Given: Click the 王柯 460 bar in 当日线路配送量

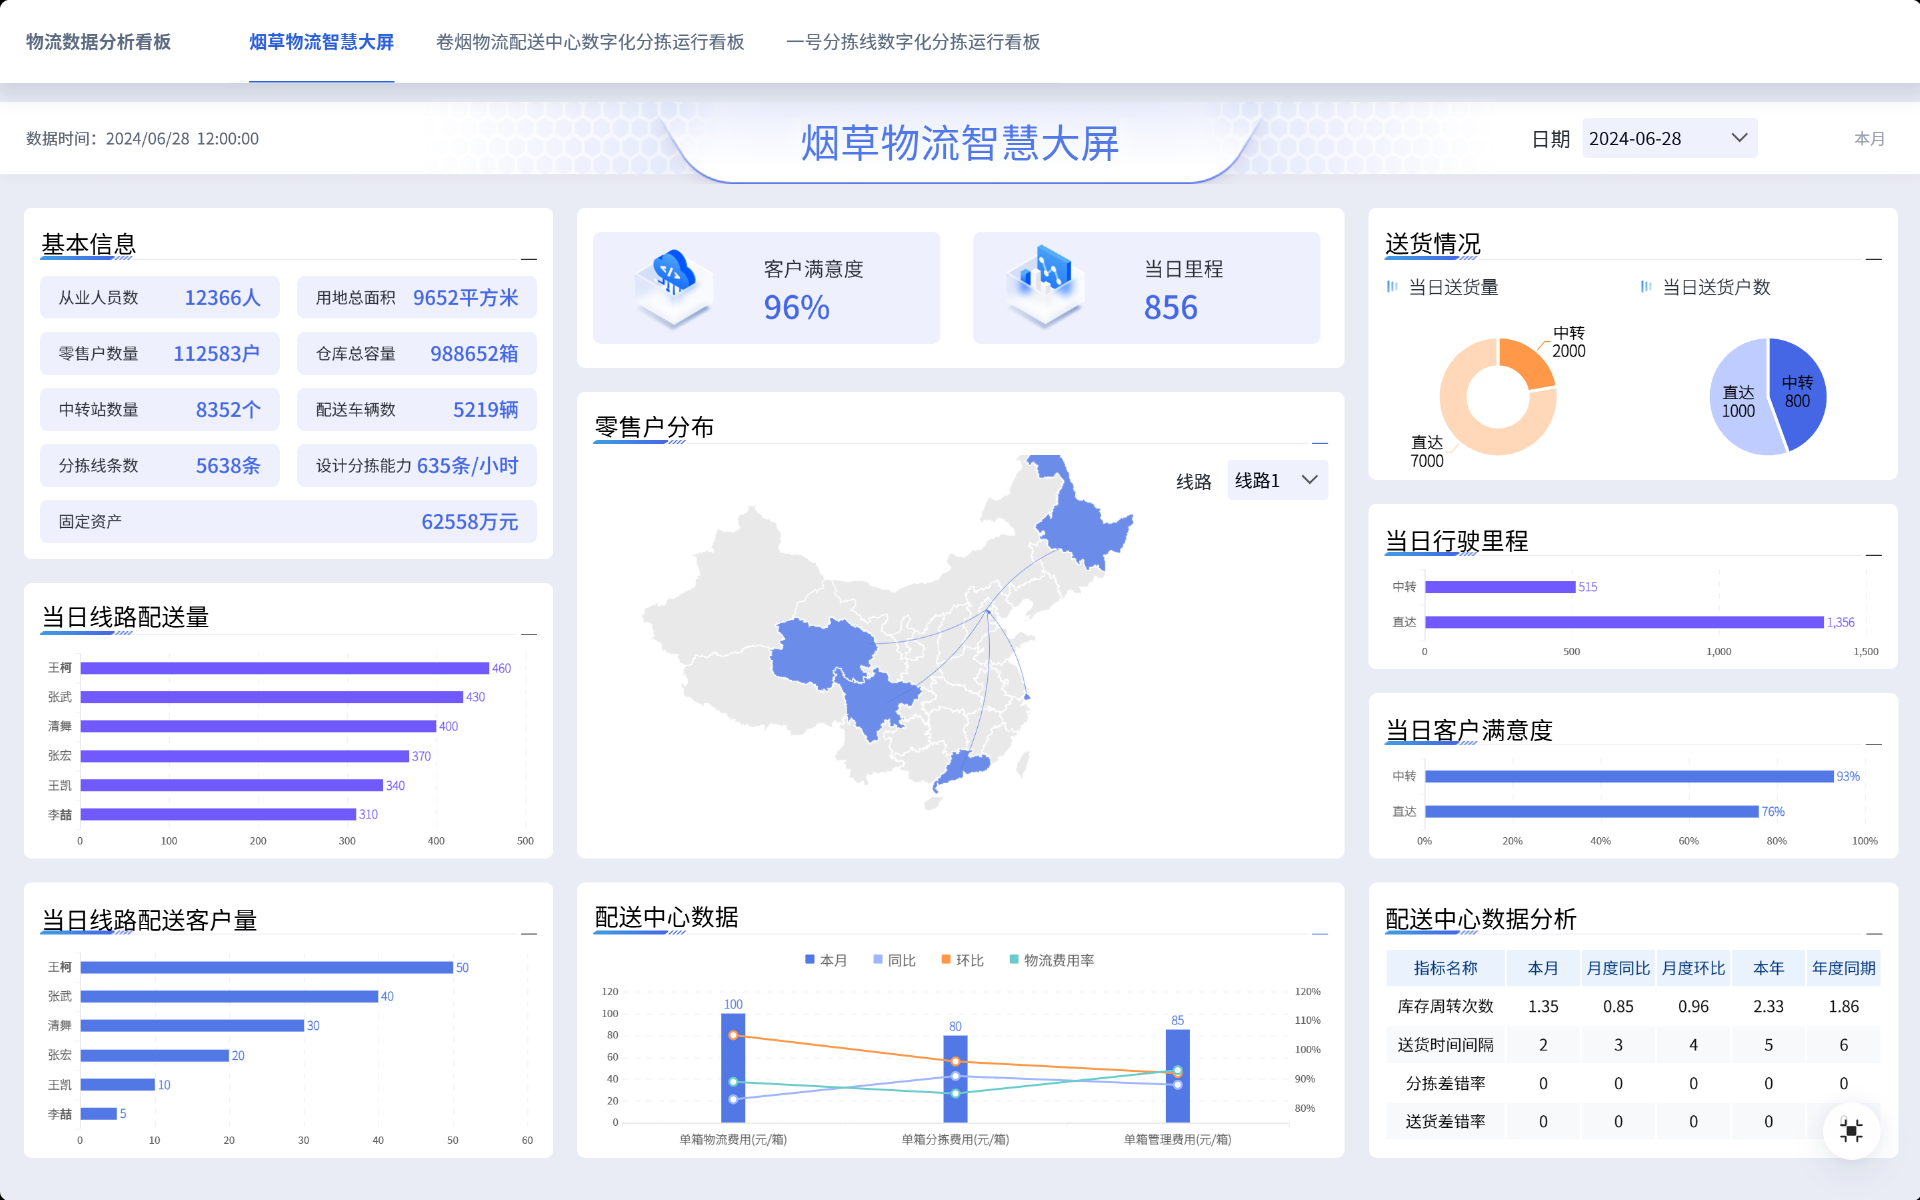Looking at the screenshot, I should coord(285,668).
